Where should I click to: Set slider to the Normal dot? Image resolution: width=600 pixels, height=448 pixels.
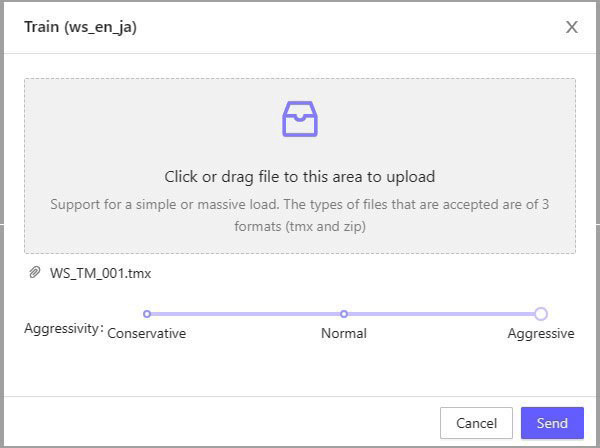pyautogui.click(x=344, y=314)
